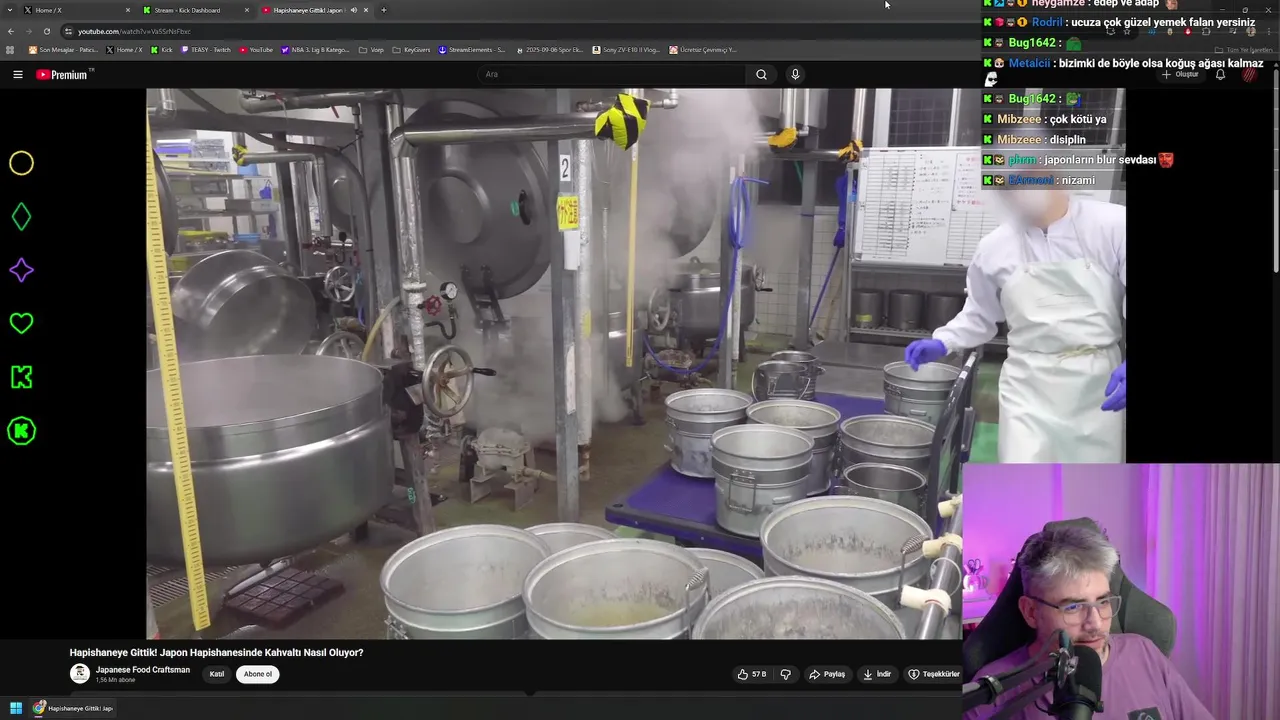This screenshot has width=1280, height=720.
Task: Start voice search with microphone icon
Action: [x=795, y=74]
